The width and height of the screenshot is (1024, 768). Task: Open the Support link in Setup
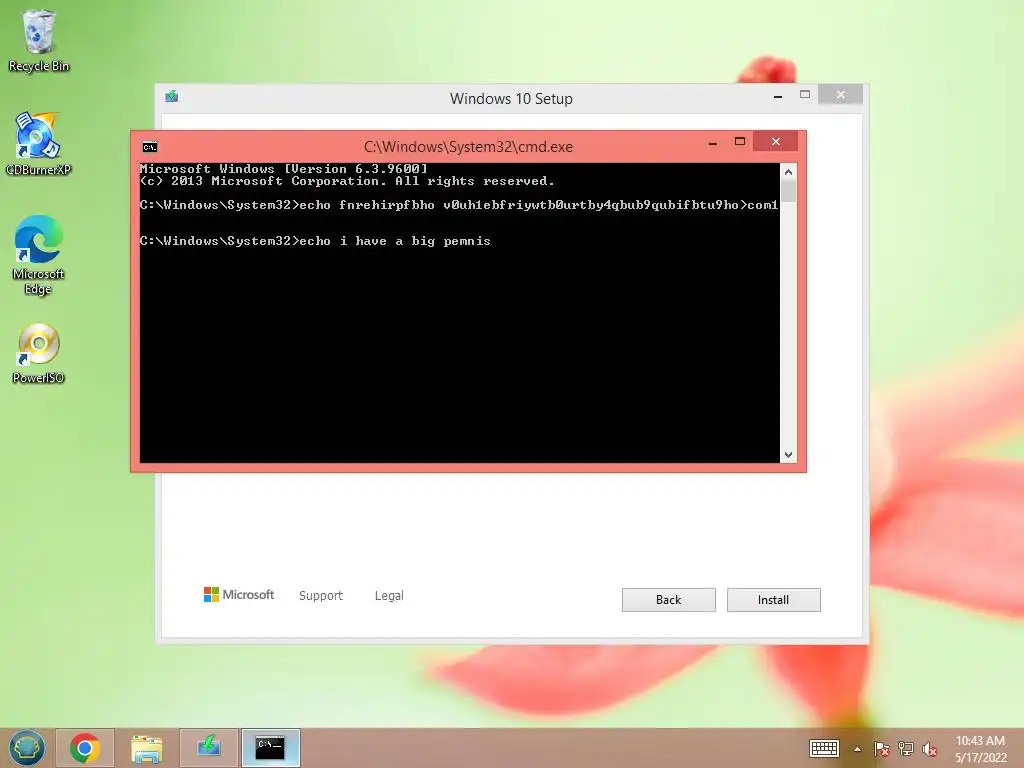321,596
